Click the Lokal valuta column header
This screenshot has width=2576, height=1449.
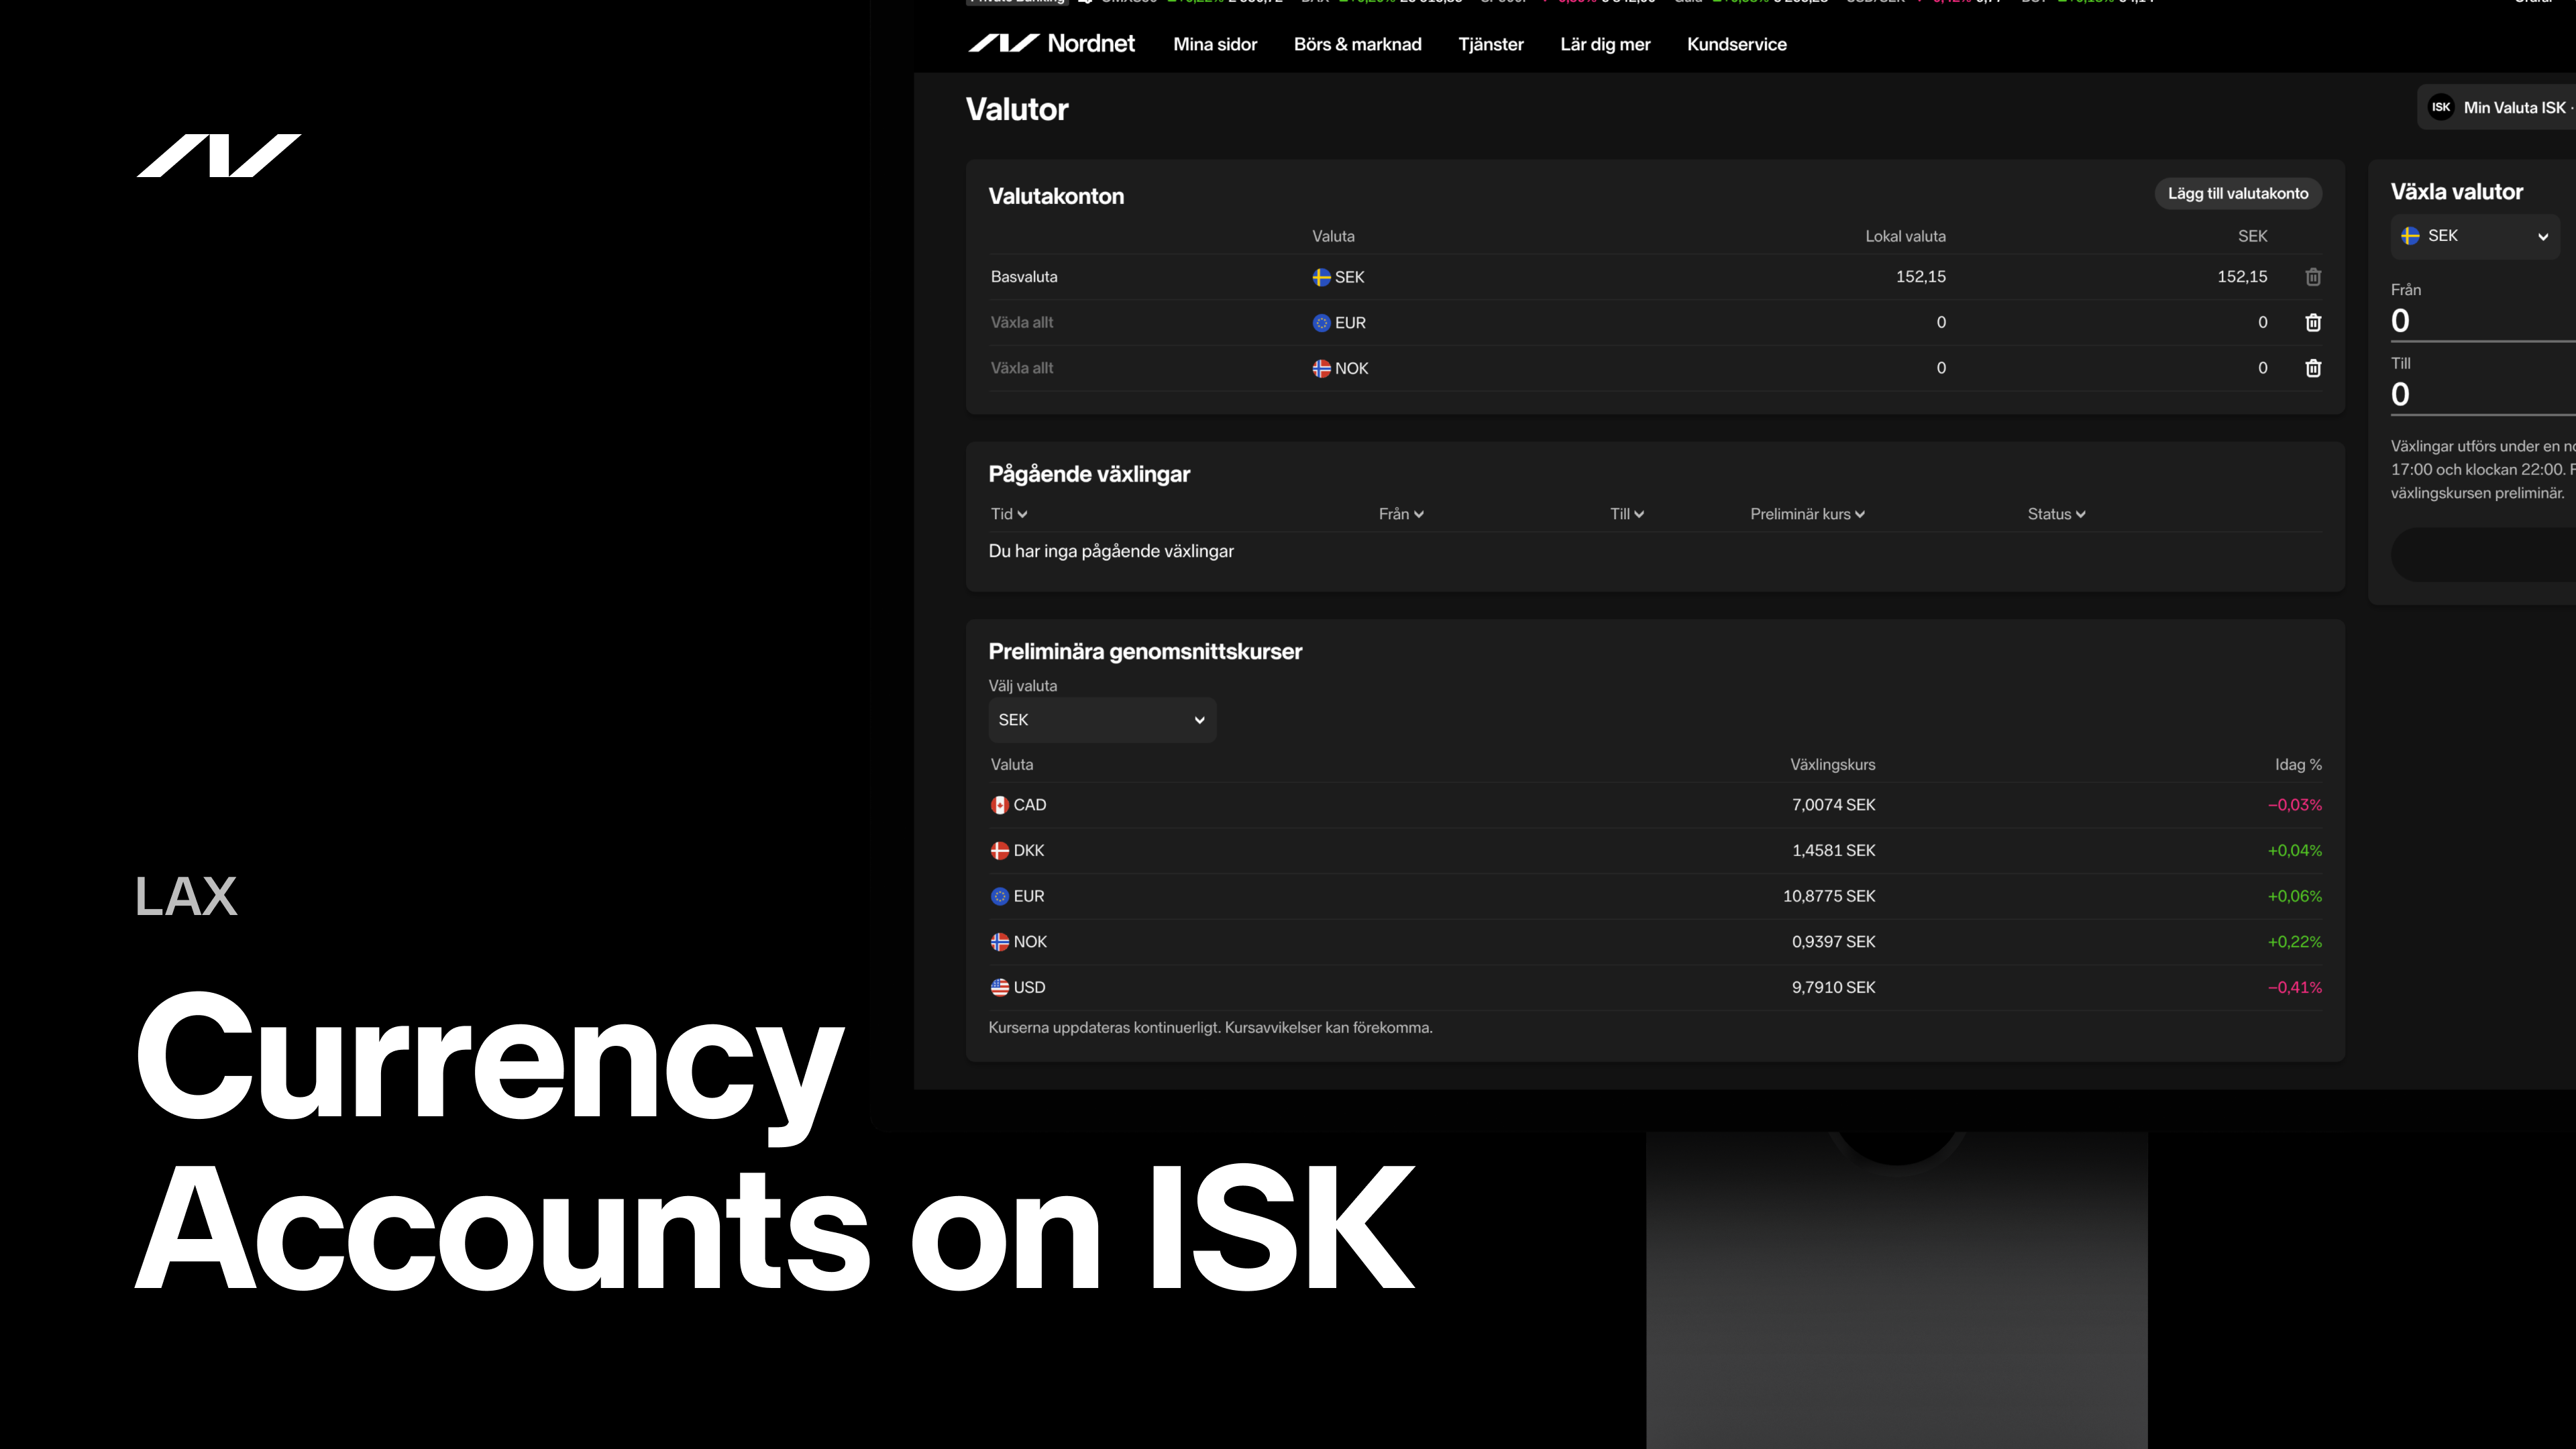(1905, 236)
